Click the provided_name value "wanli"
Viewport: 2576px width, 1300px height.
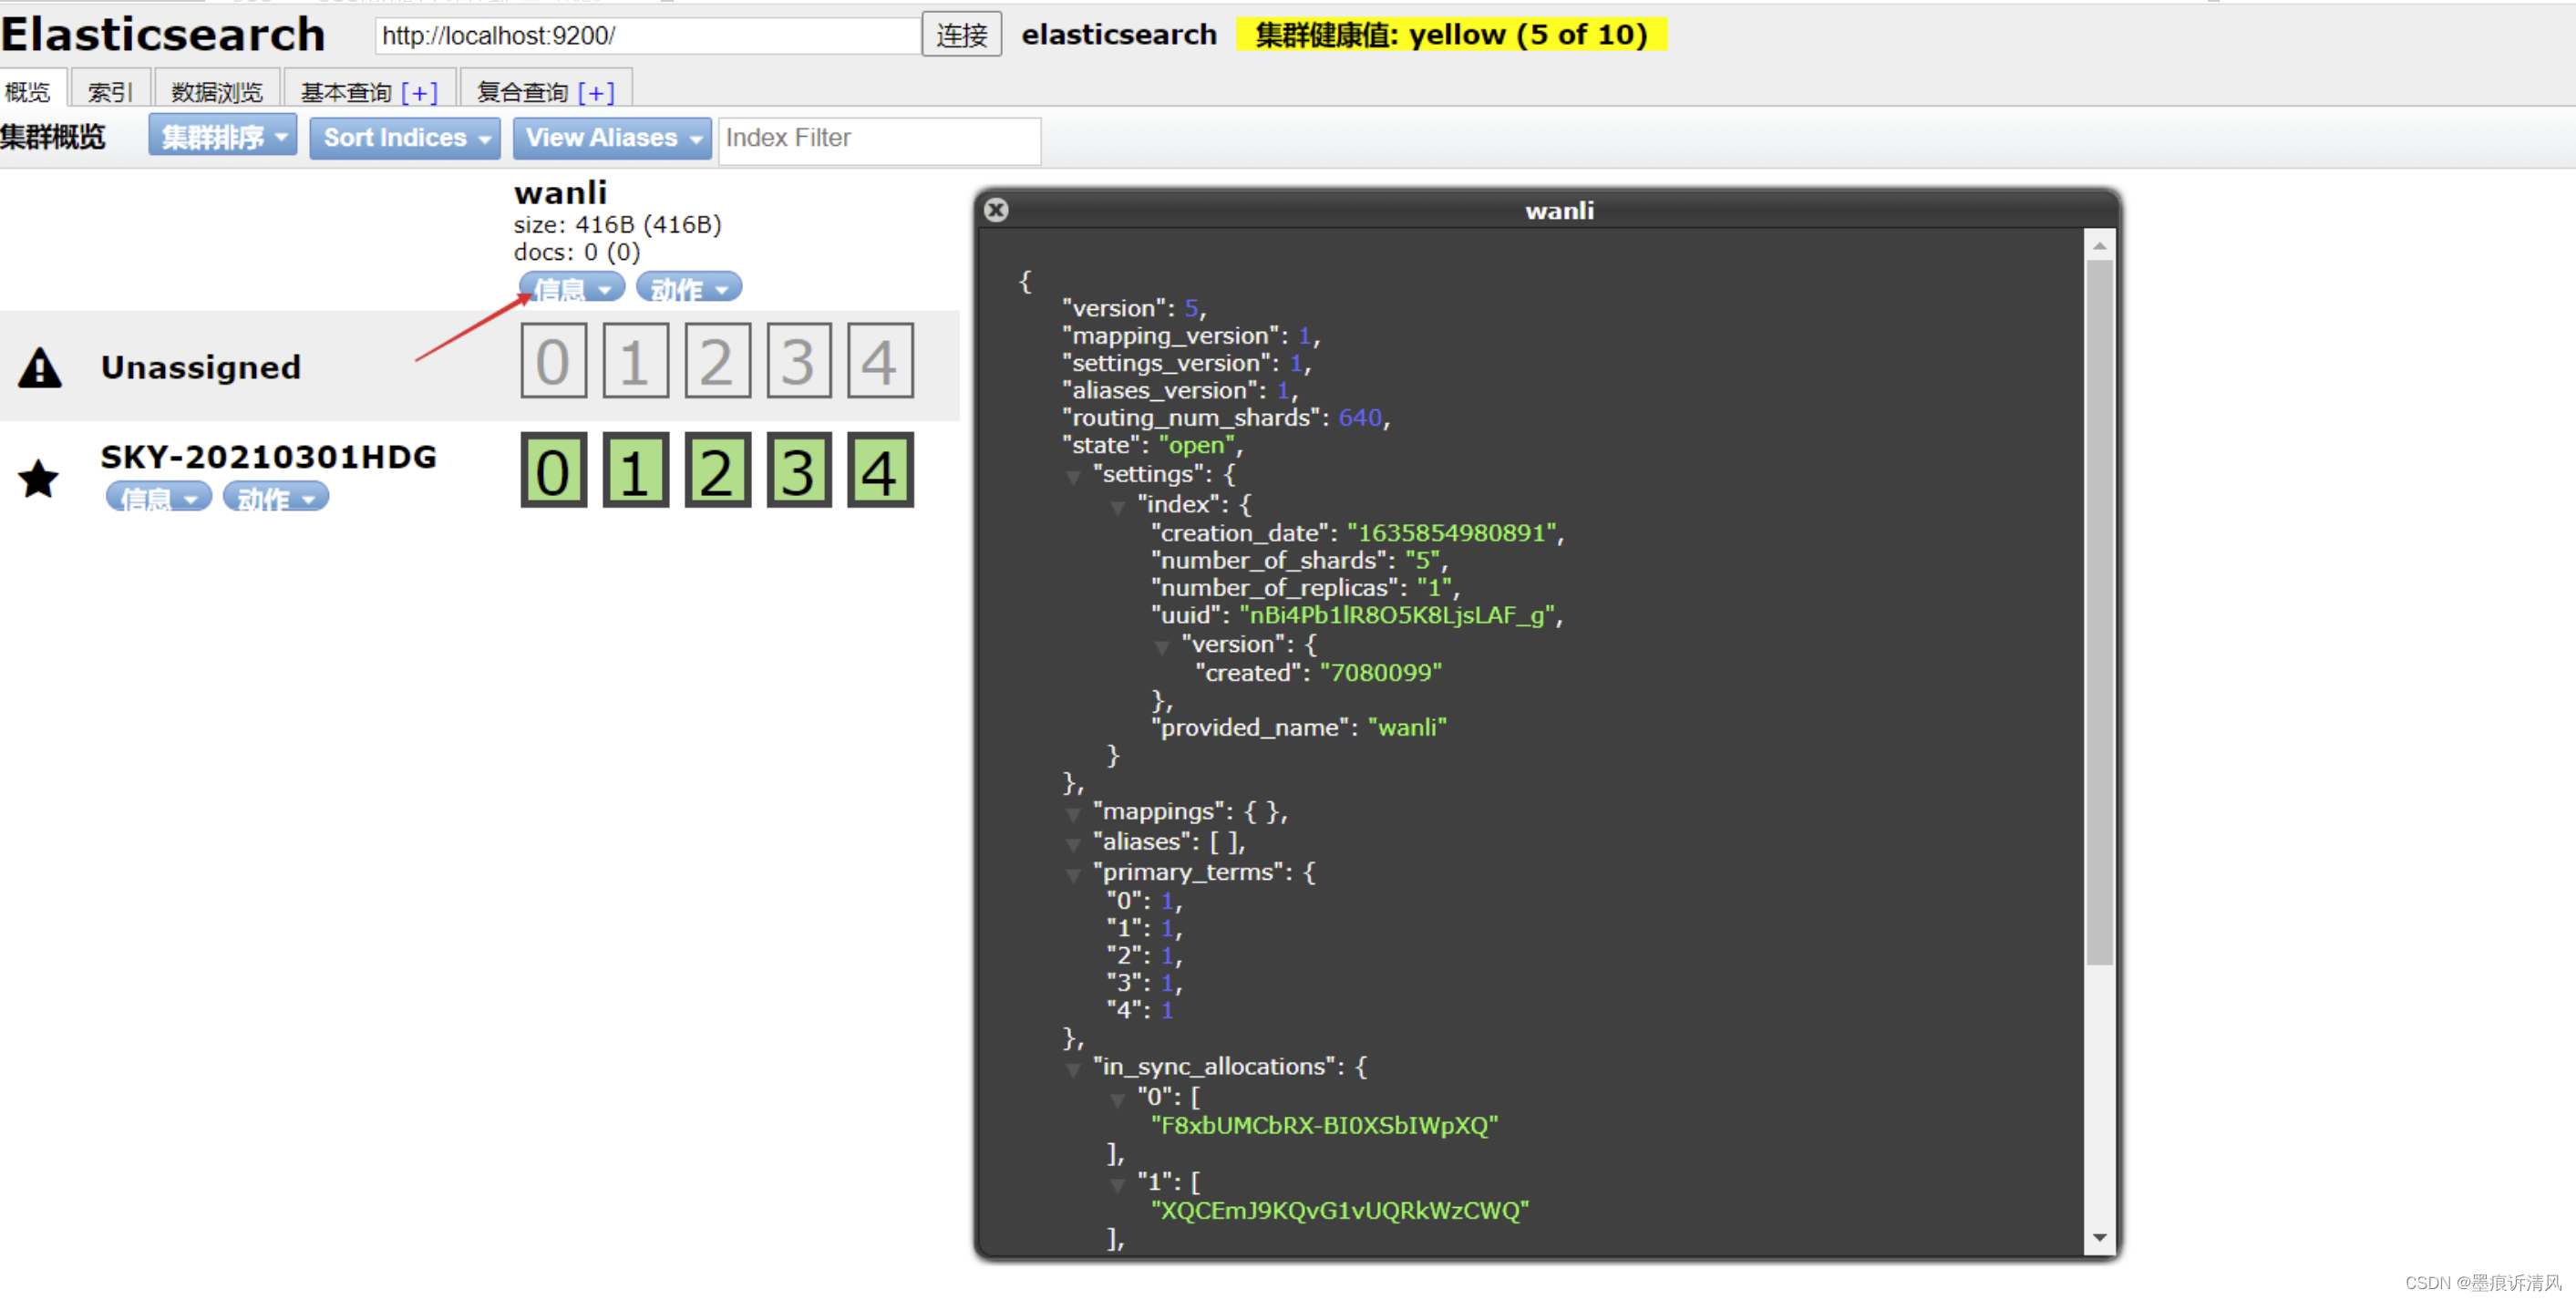coord(1407,727)
